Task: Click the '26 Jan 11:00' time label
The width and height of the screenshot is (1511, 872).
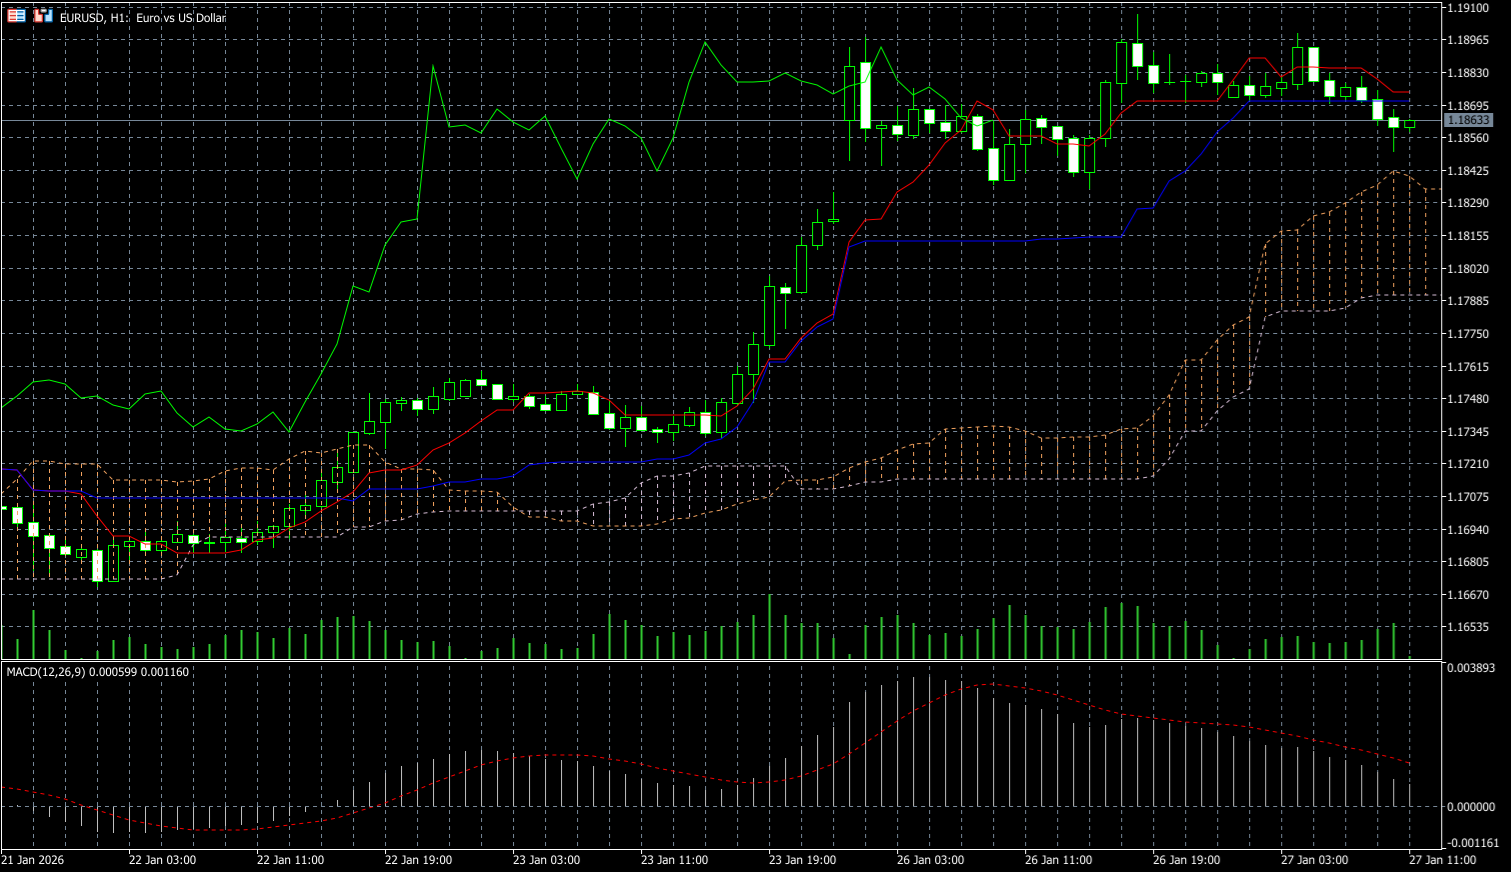Action: coord(1059,860)
